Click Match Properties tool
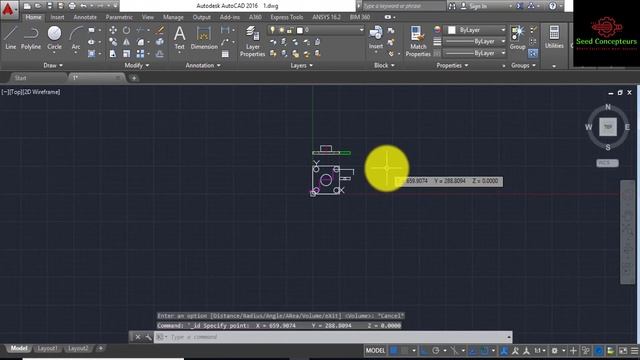 click(x=418, y=41)
